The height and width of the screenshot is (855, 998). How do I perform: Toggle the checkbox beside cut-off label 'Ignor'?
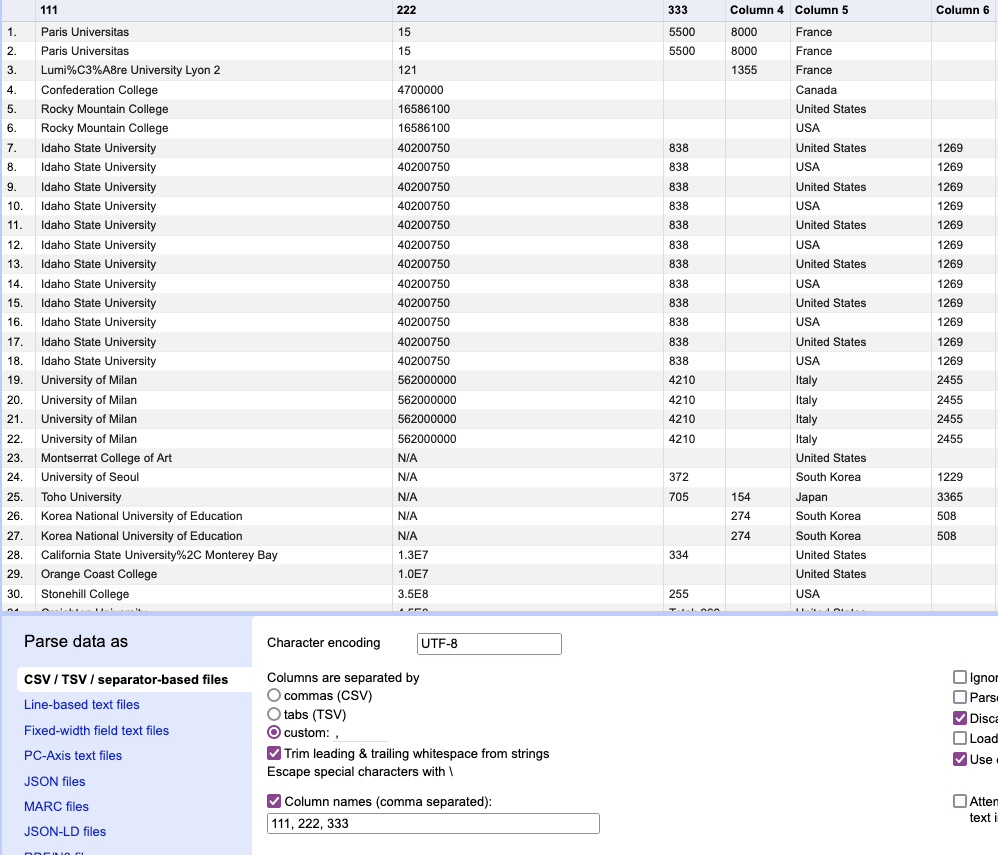(960, 677)
